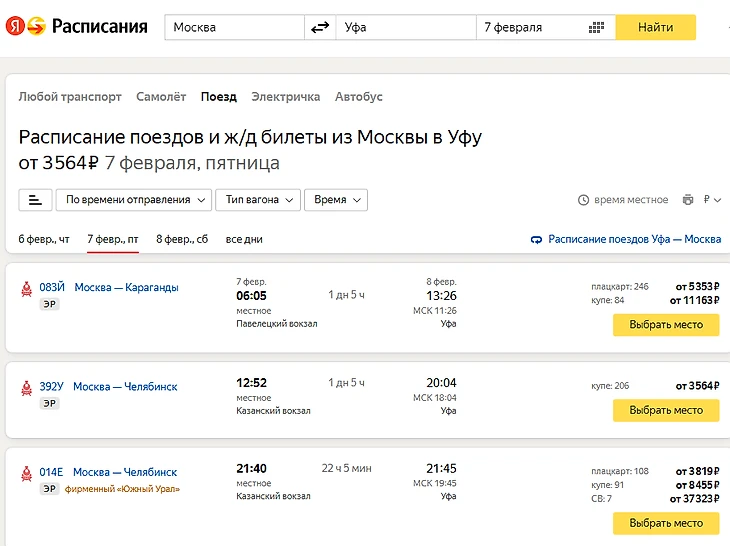730x546 pixels.
Task: Click the filter list icon button
Action: [35, 200]
